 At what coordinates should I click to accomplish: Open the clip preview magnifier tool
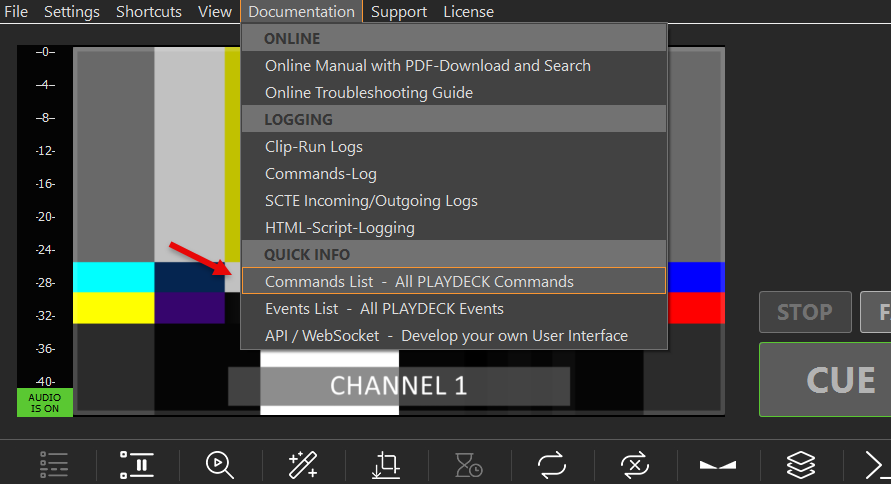[x=220, y=465]
